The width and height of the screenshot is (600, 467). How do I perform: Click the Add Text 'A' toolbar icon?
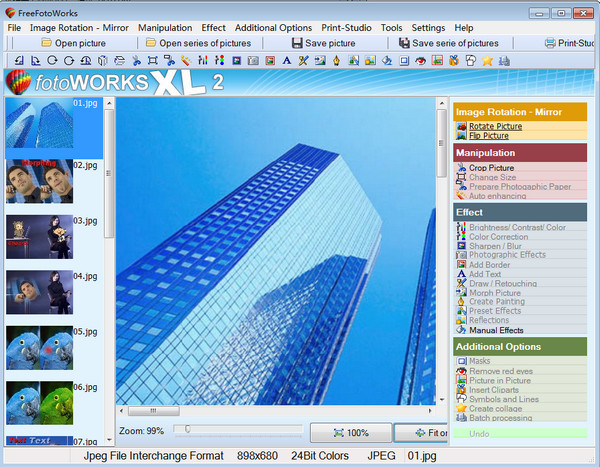287,61
